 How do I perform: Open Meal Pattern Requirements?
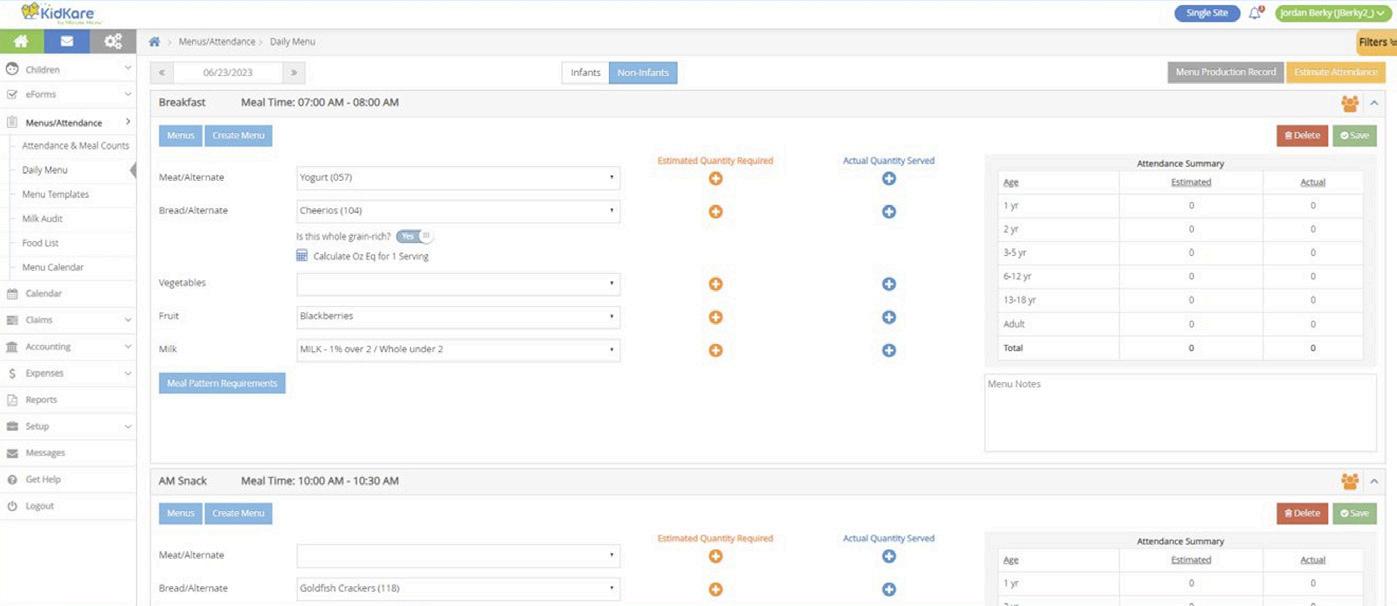click(x=222, y=383)
